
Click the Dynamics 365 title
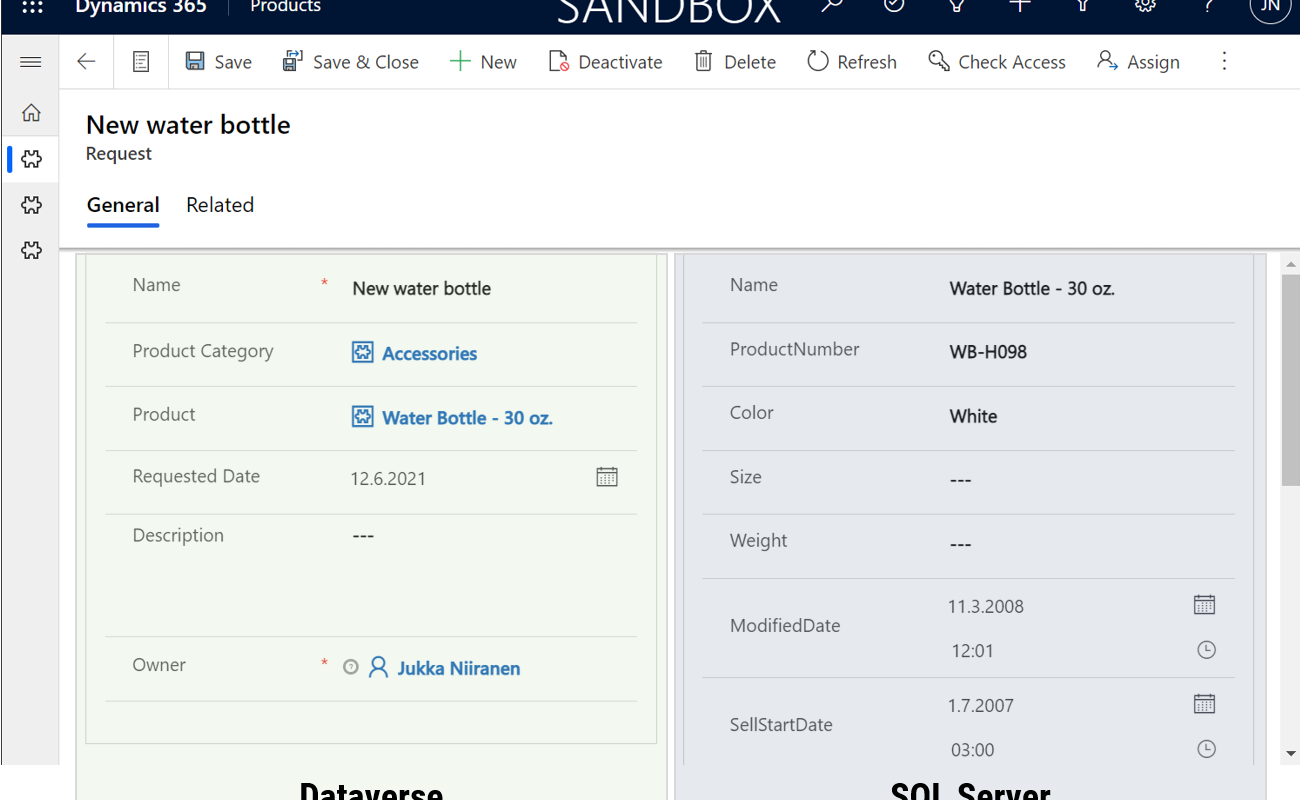tap(141, 7)
